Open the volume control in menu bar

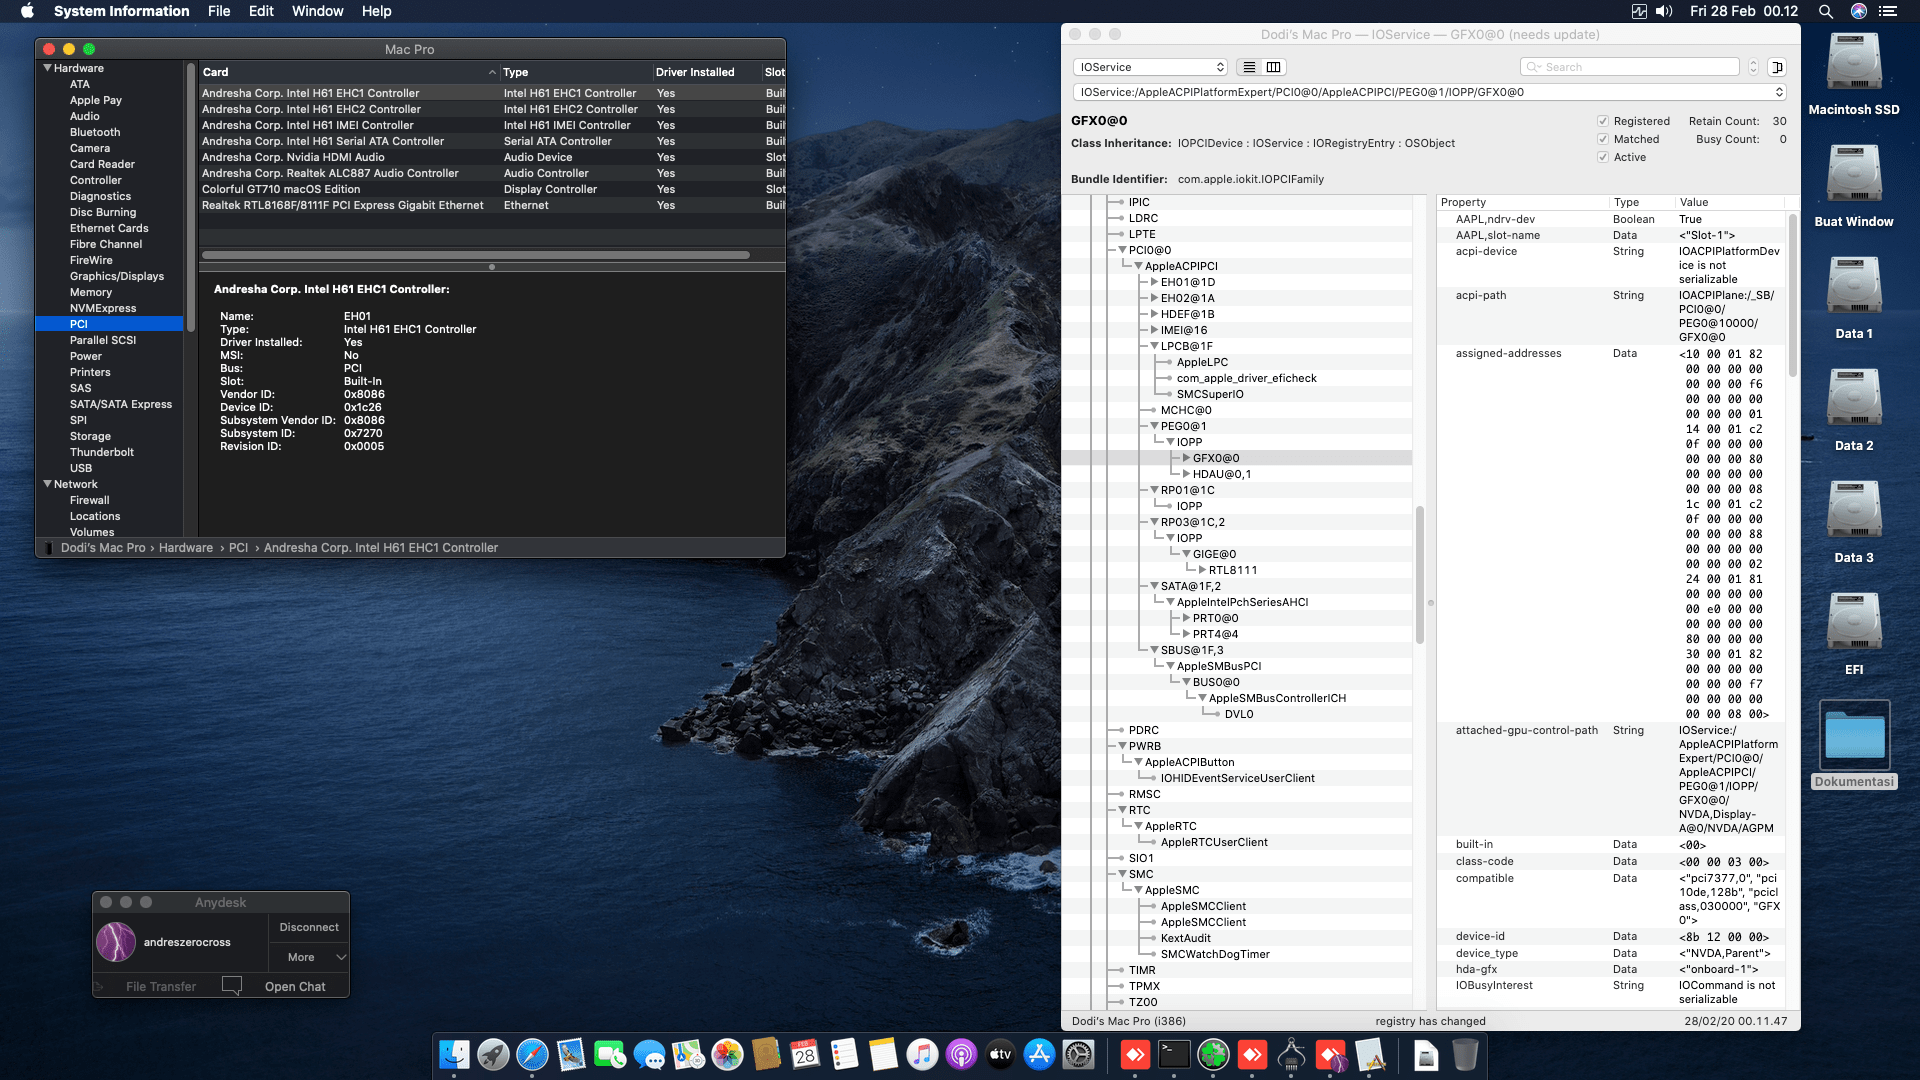pyautogui.click(x=1664, y=11)
